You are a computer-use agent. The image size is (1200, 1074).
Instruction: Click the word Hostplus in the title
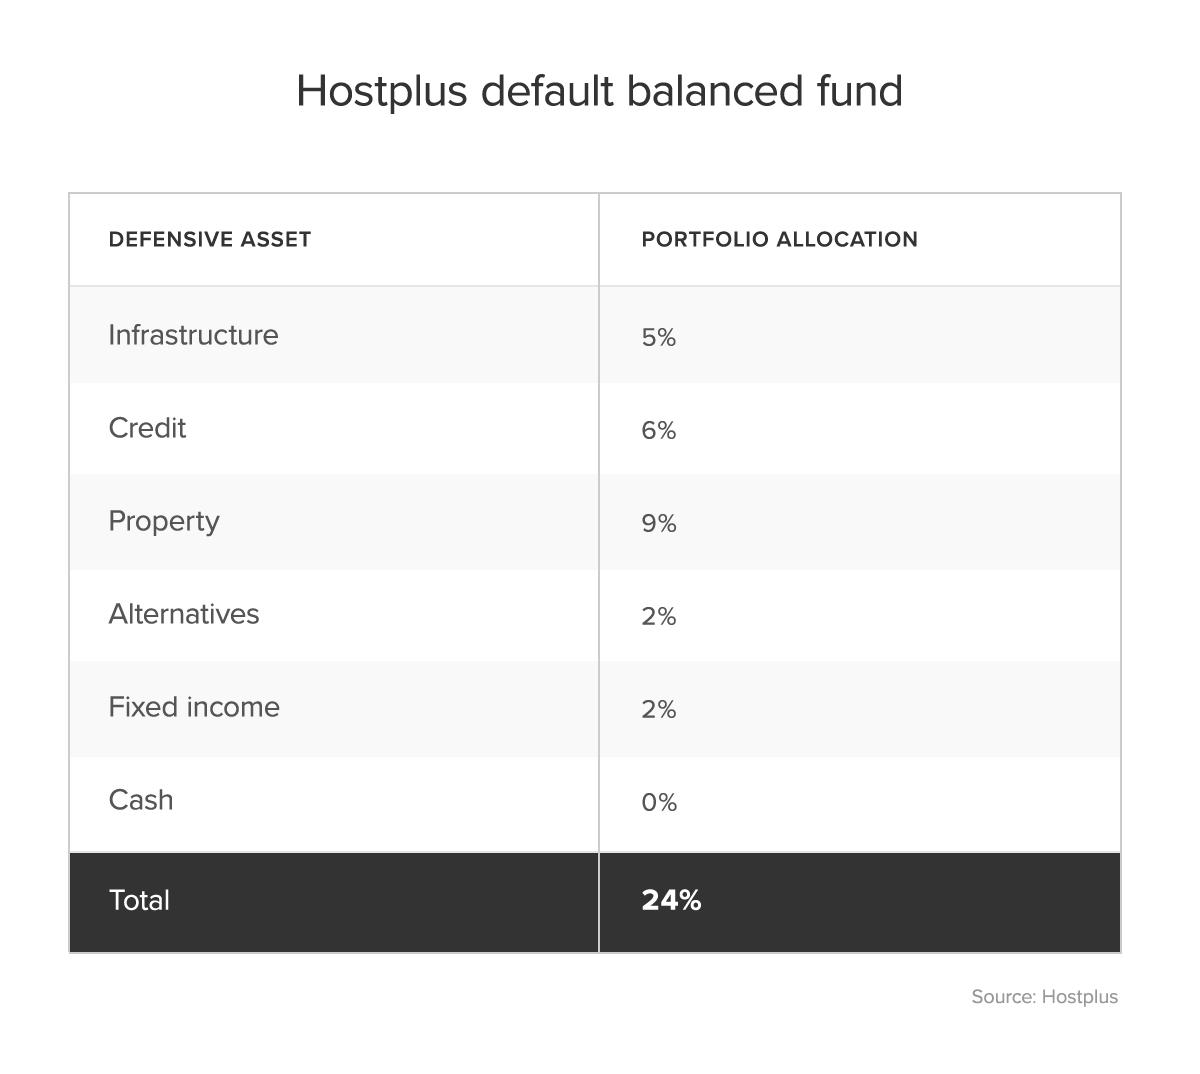point(381,91)
